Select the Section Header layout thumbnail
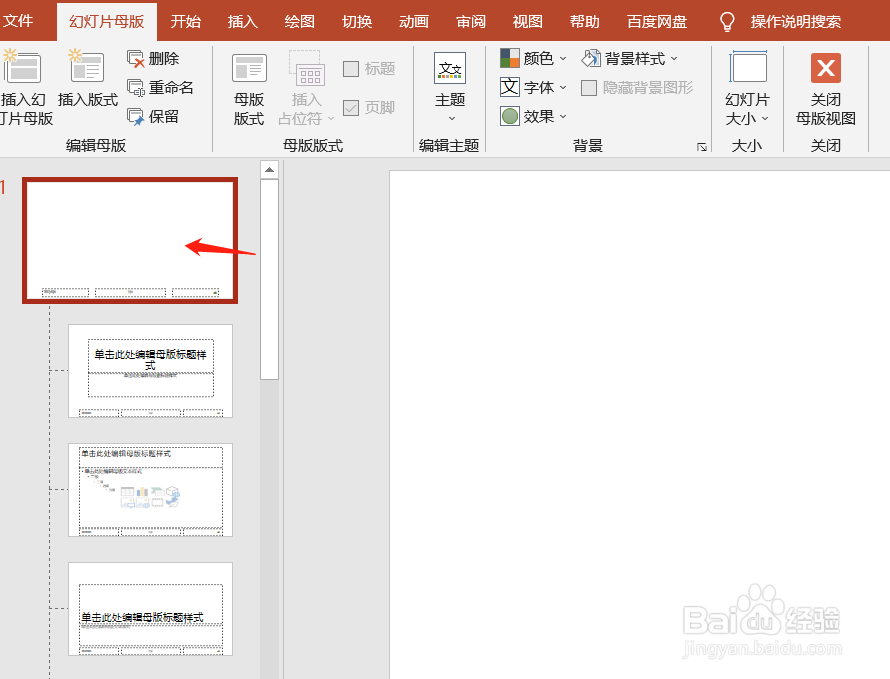Viewport: 890px width, 679px height. [x=150, y=609]
